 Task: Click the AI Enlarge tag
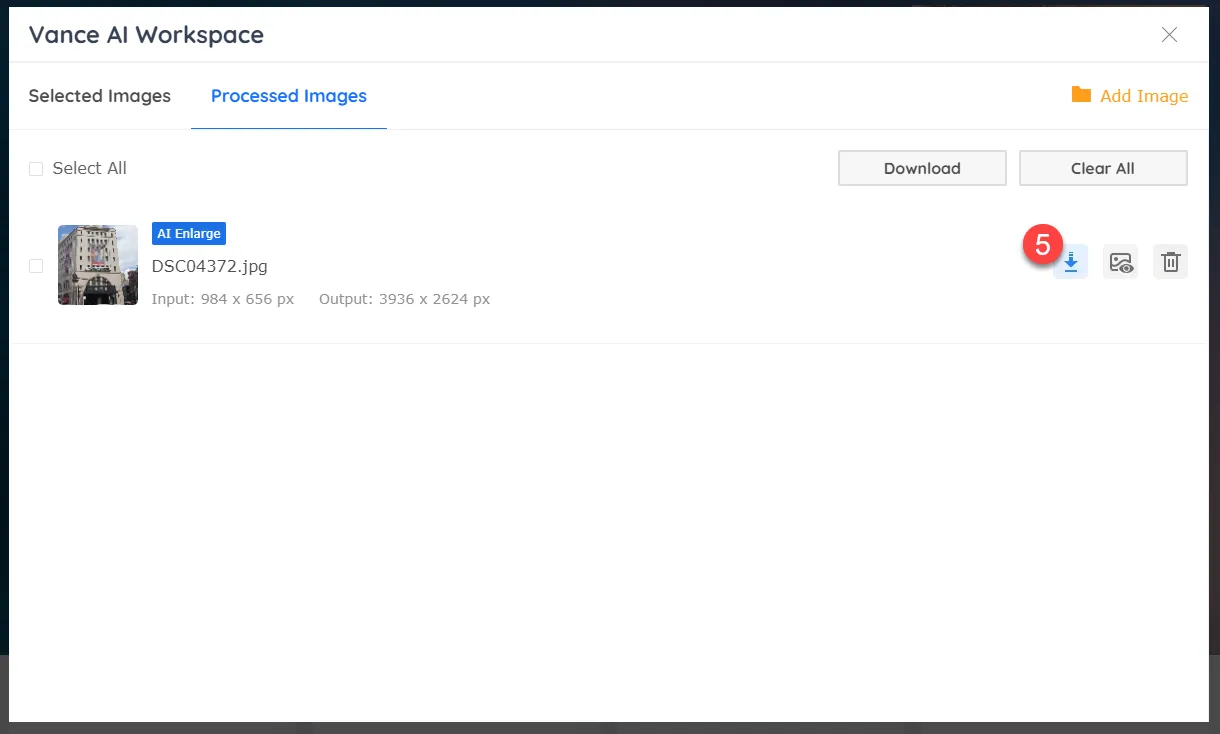click(189, 233)
